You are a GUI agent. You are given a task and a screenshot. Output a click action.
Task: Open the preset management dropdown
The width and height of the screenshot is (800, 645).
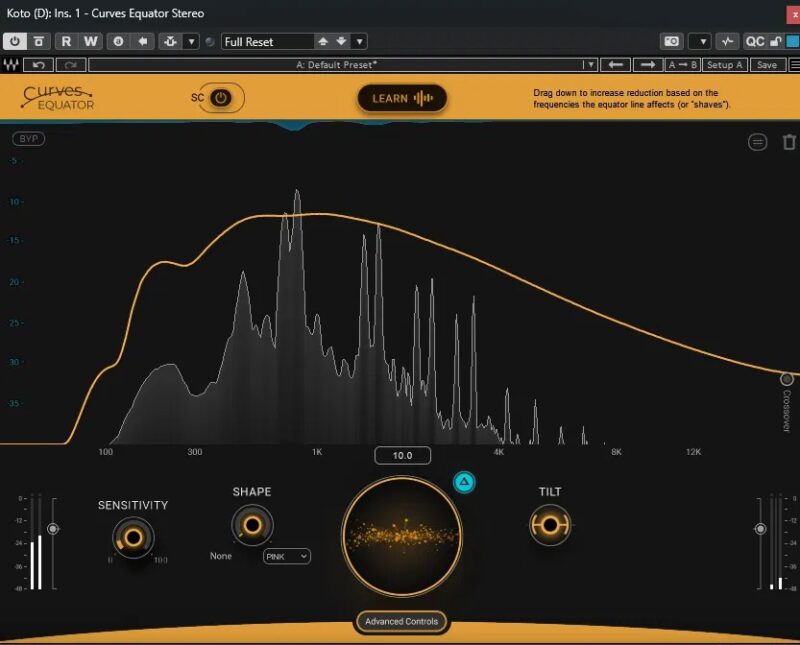point(360,41)
